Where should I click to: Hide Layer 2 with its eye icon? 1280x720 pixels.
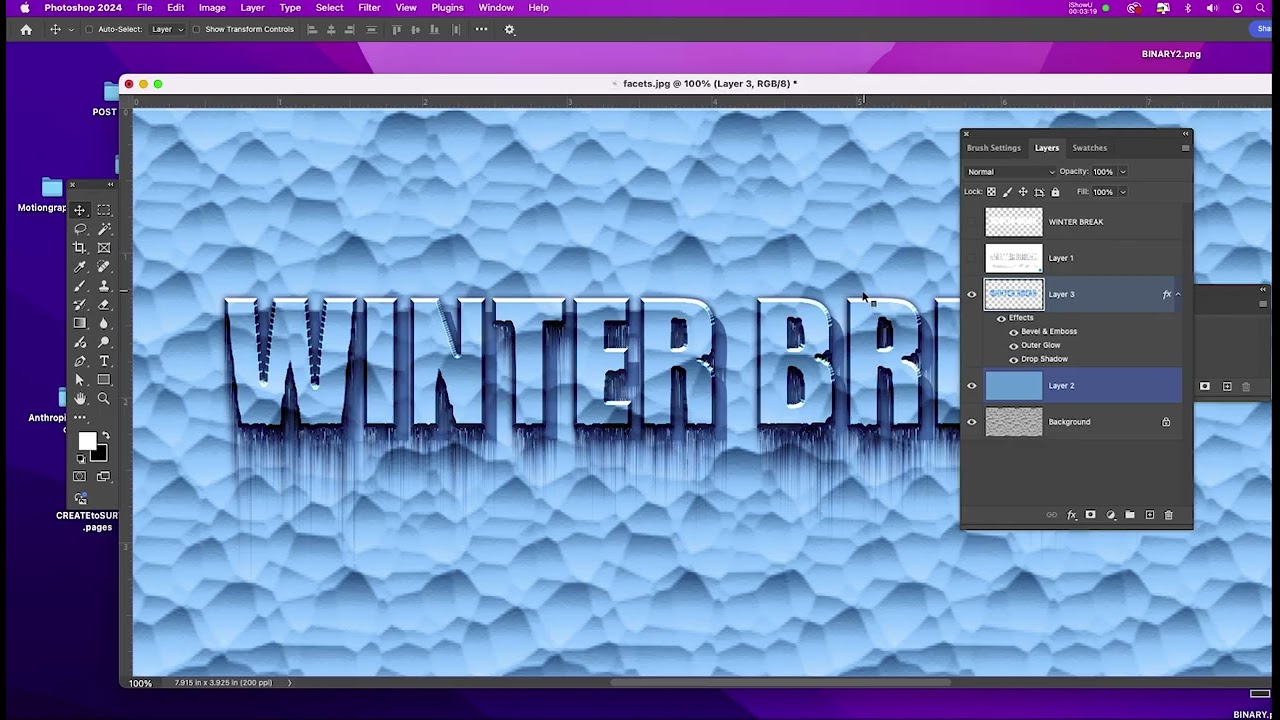[971, 385]
